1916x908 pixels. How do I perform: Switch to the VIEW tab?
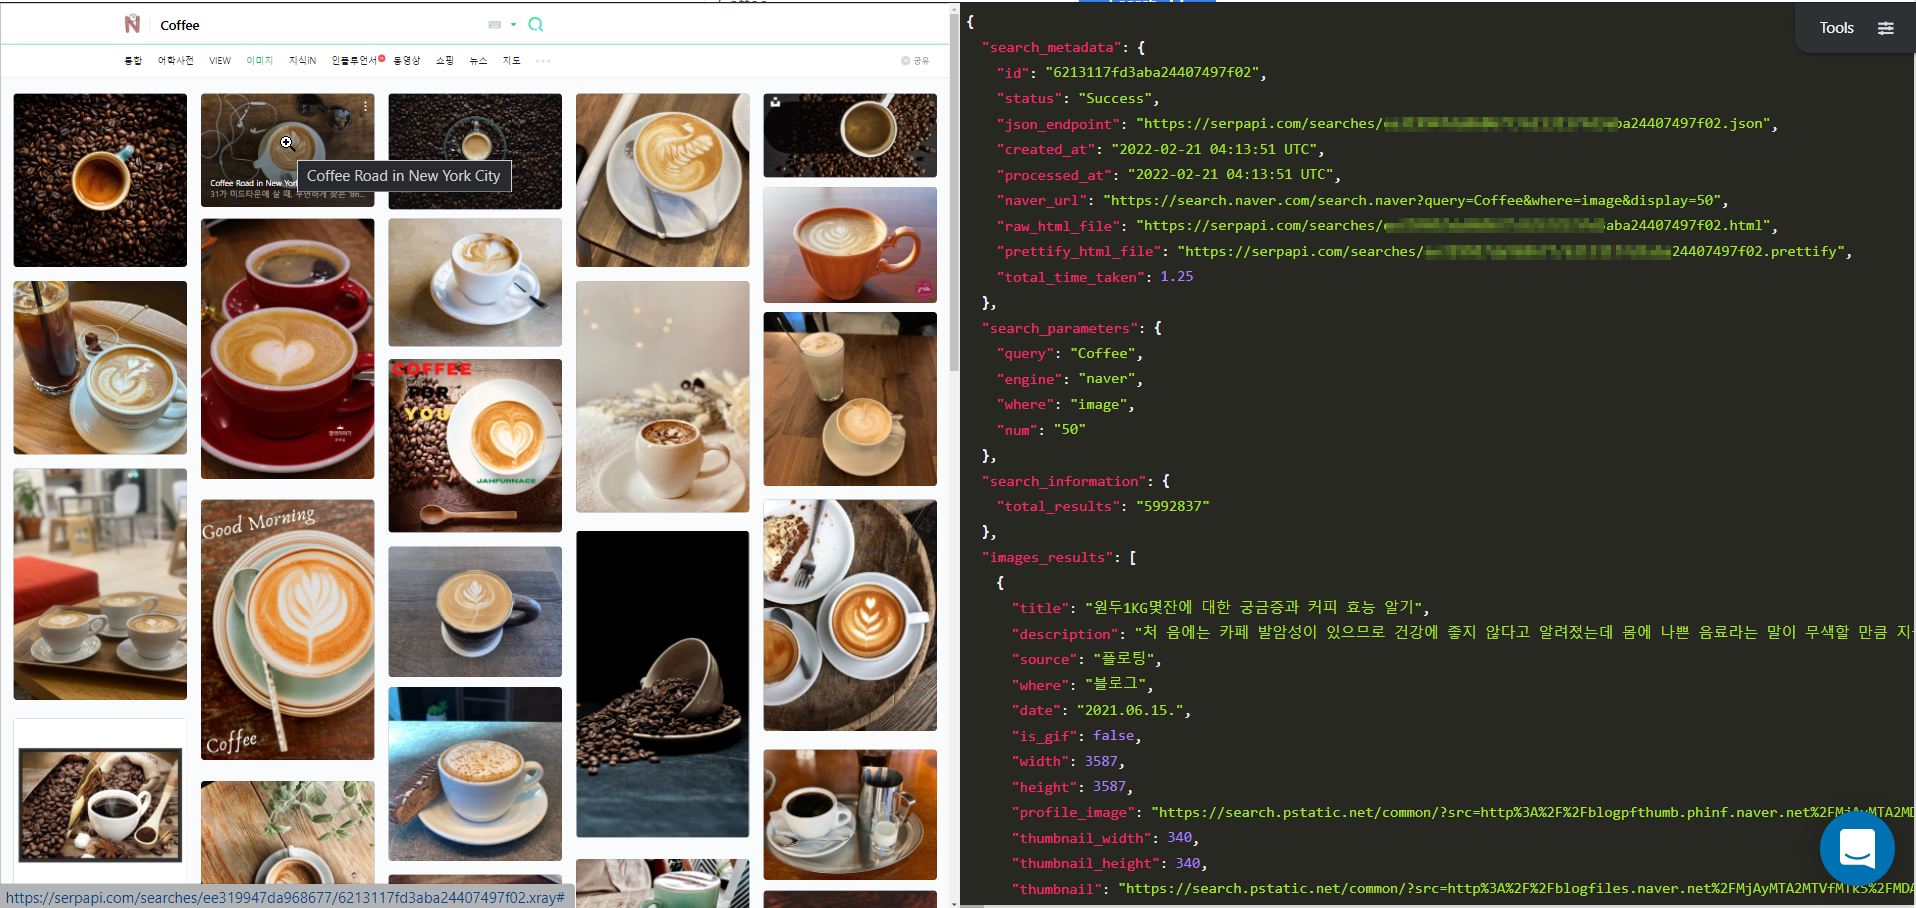[220, 61]
